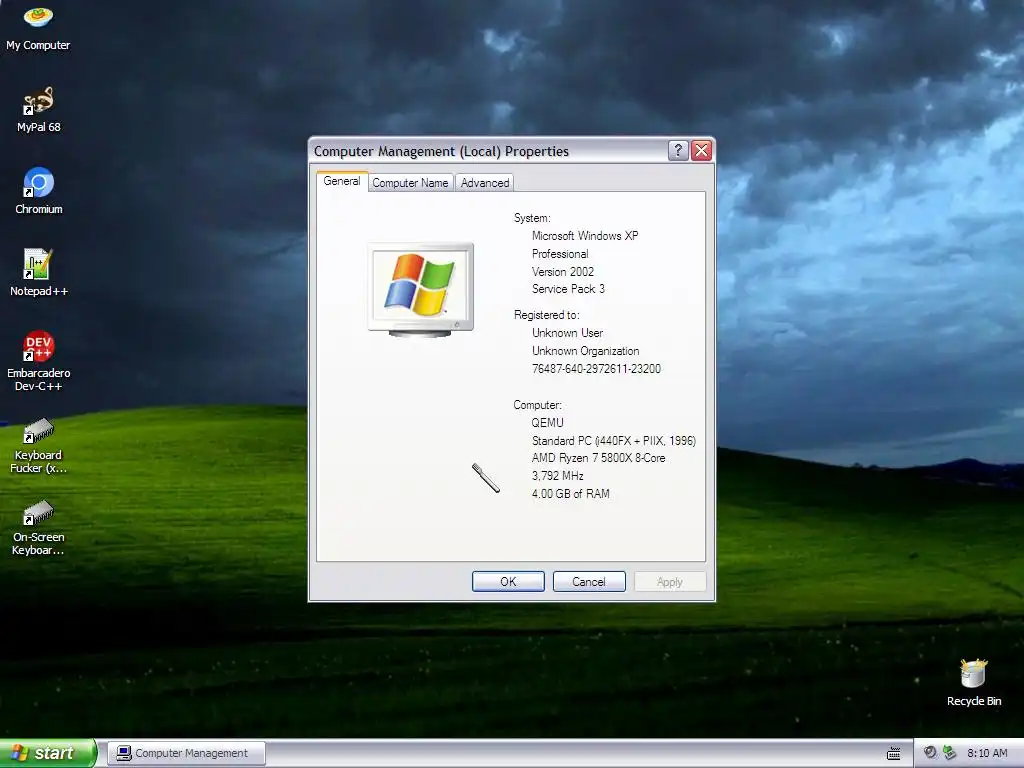
Task: Click the 8:10 AM clock
Action: [987, 754]
